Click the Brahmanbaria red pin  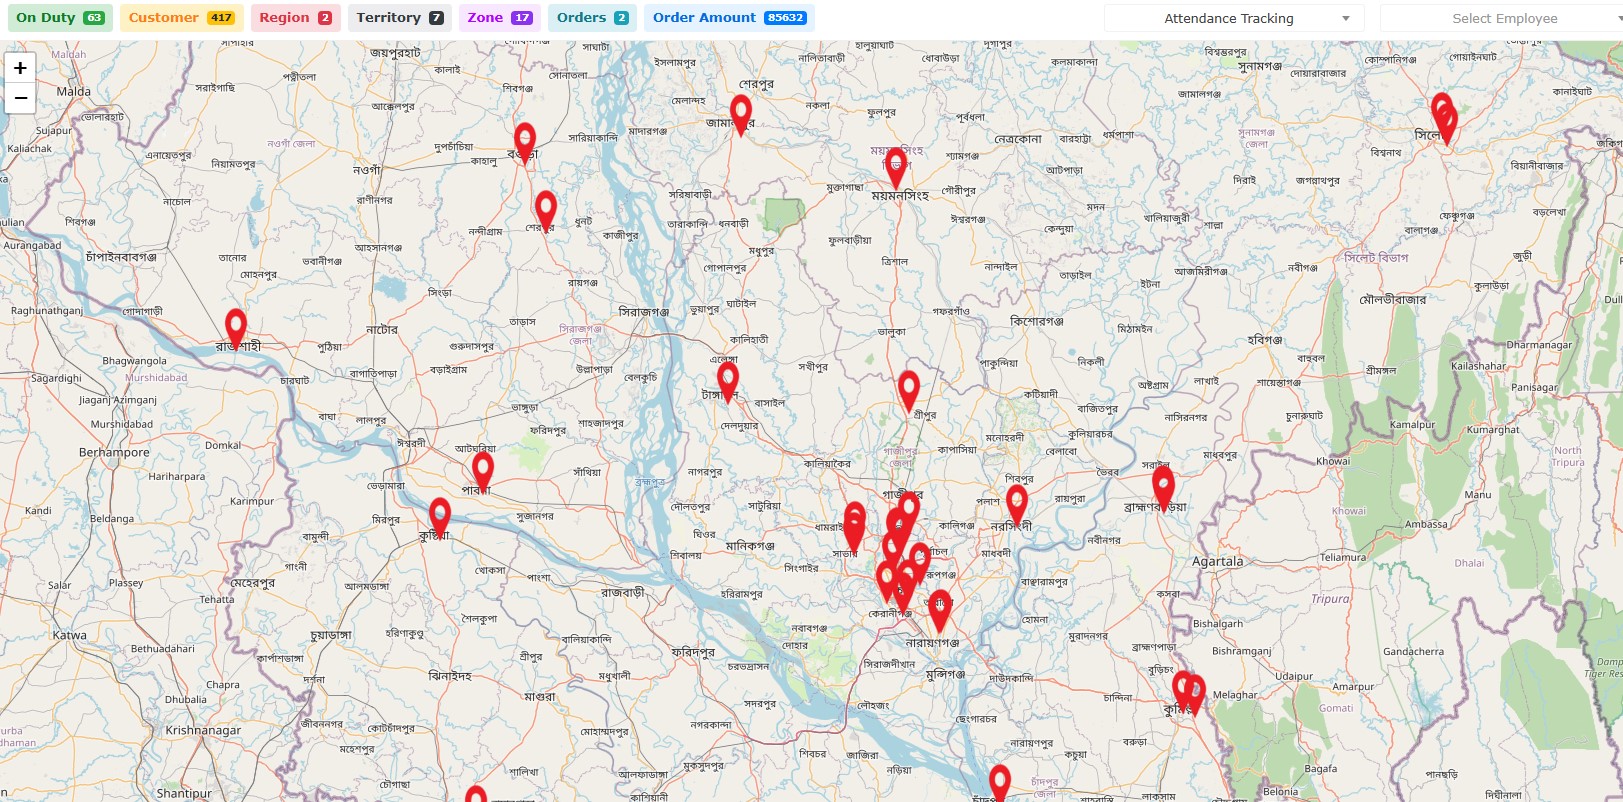[1163, 490]
